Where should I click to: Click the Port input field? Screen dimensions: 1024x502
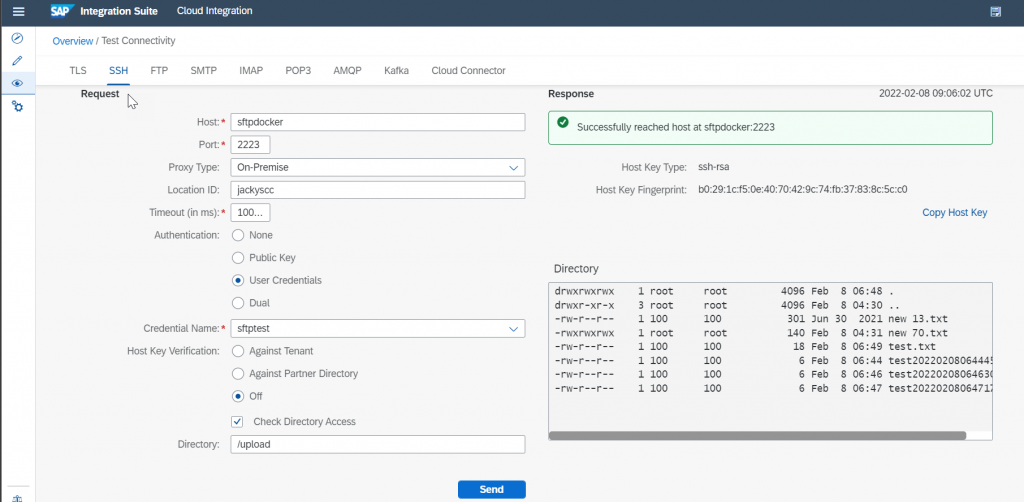point(250,144)
